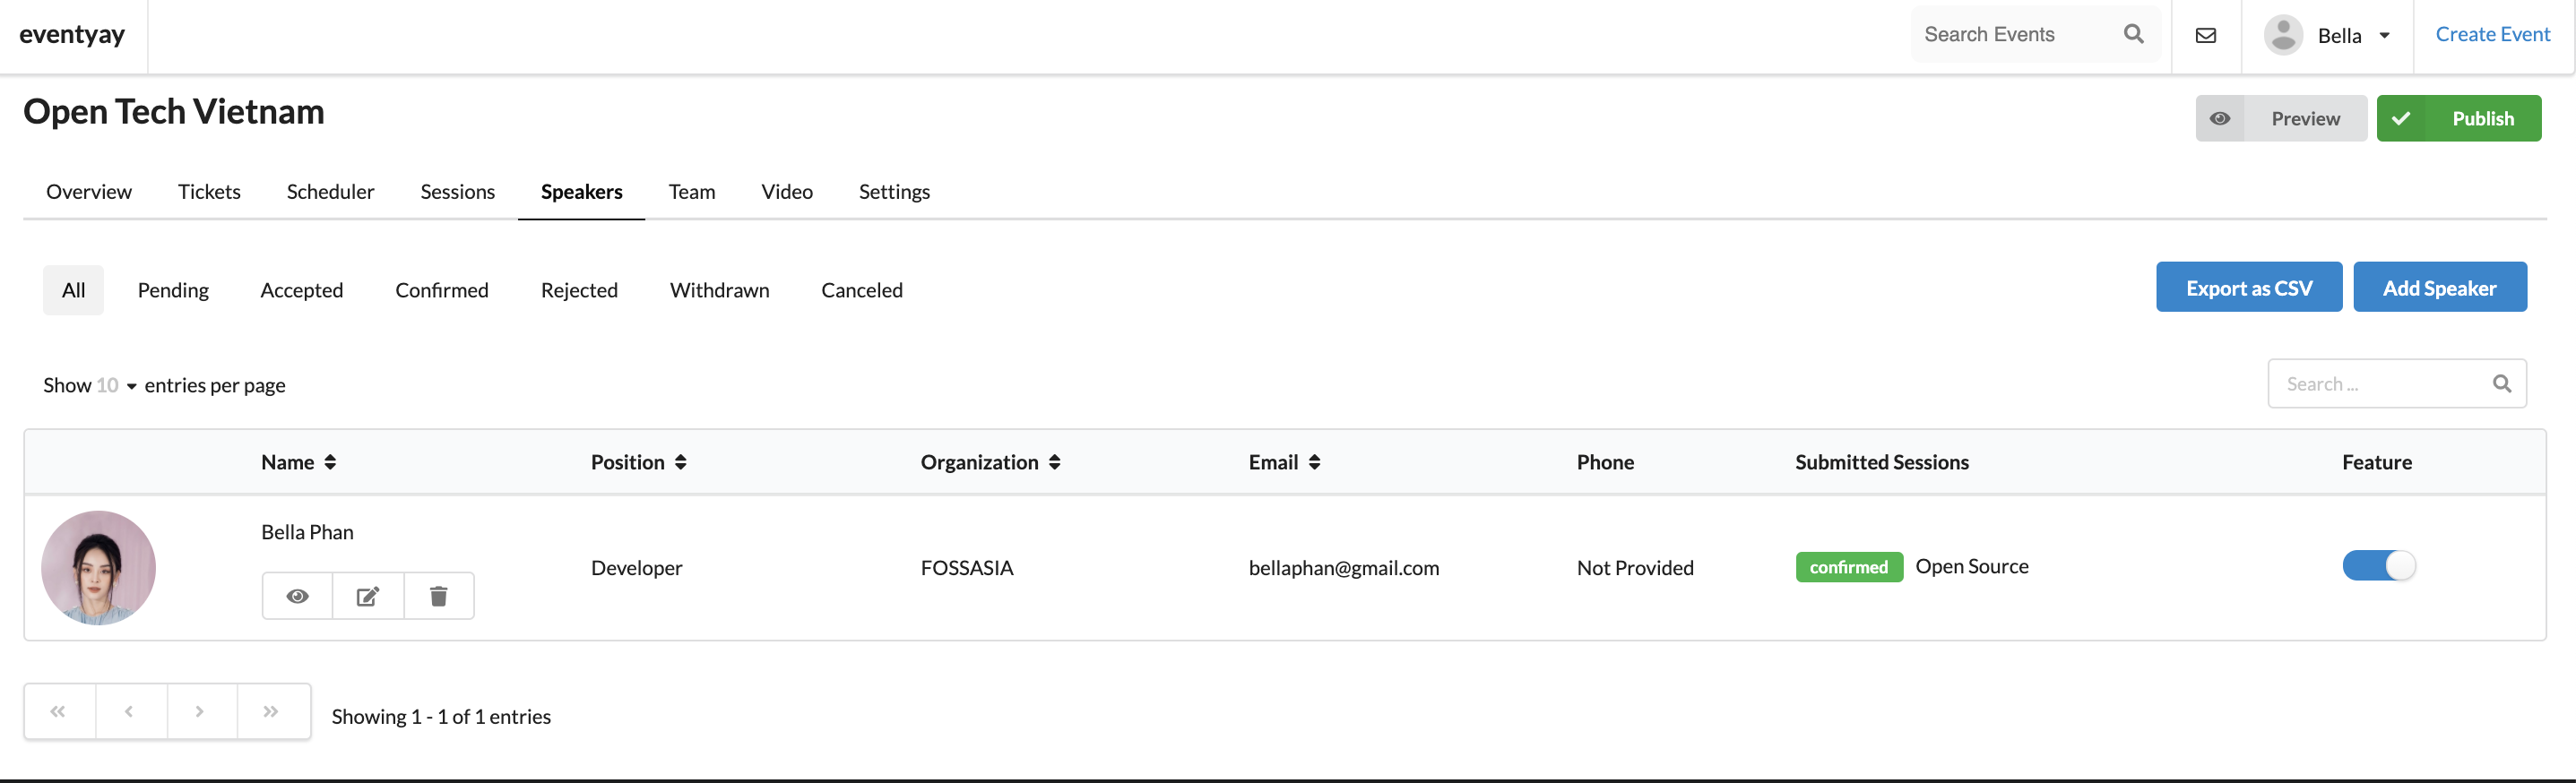Go to the next page arrow

[200, 711]
